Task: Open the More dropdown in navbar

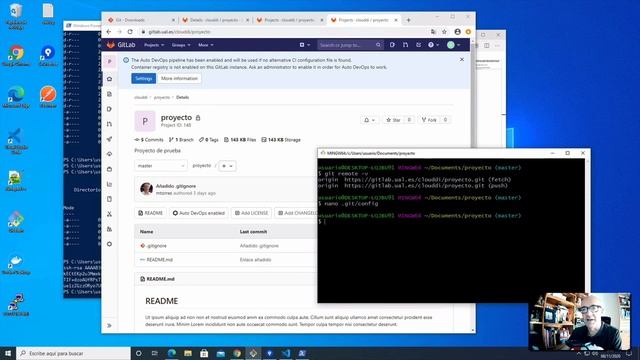Action: click(x=206, y=45)
